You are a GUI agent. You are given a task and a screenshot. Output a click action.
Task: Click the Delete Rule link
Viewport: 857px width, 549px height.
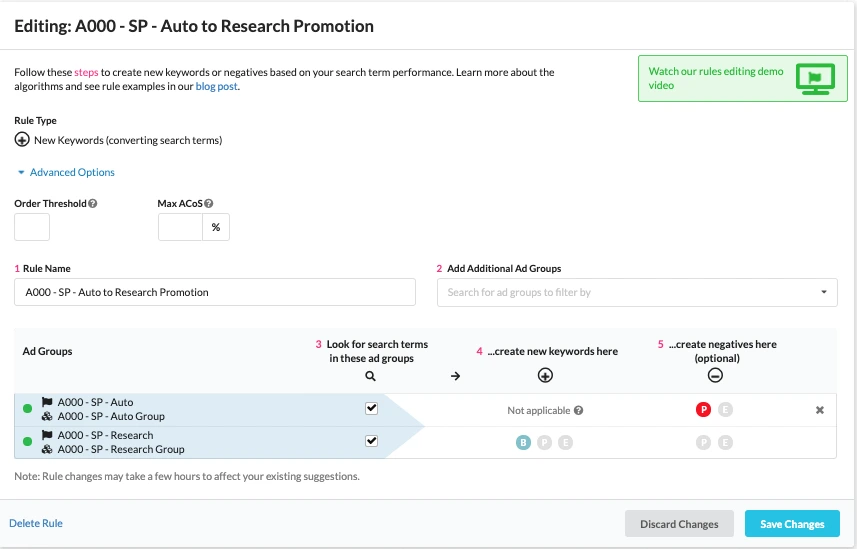tap(36, 523)
